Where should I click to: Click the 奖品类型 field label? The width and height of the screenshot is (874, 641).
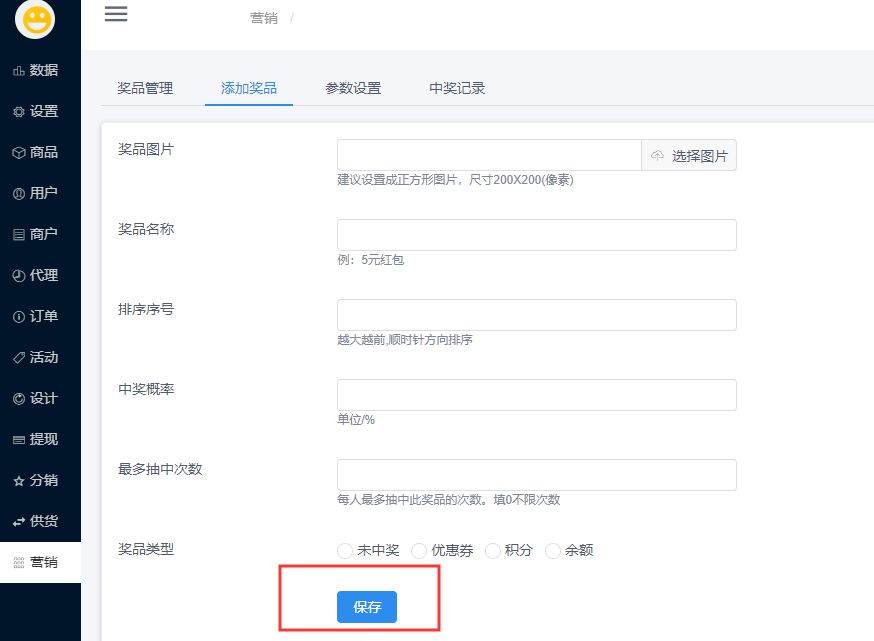pos(146,550)
